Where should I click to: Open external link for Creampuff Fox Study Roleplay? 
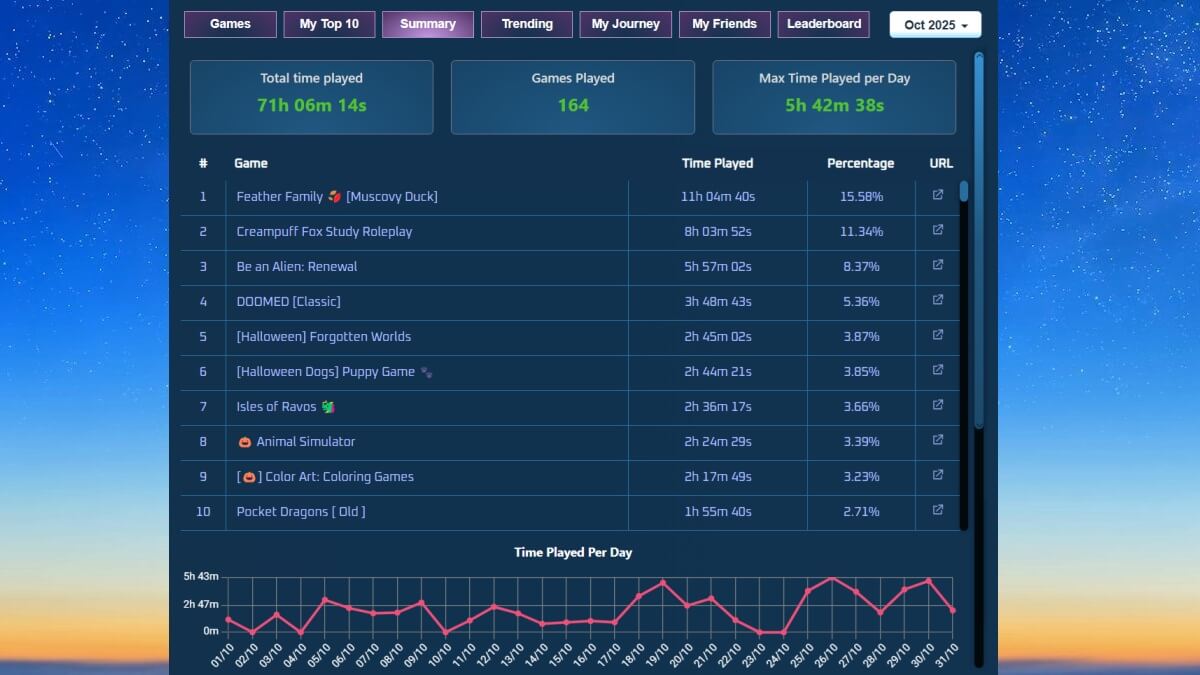tap(937, 231)
